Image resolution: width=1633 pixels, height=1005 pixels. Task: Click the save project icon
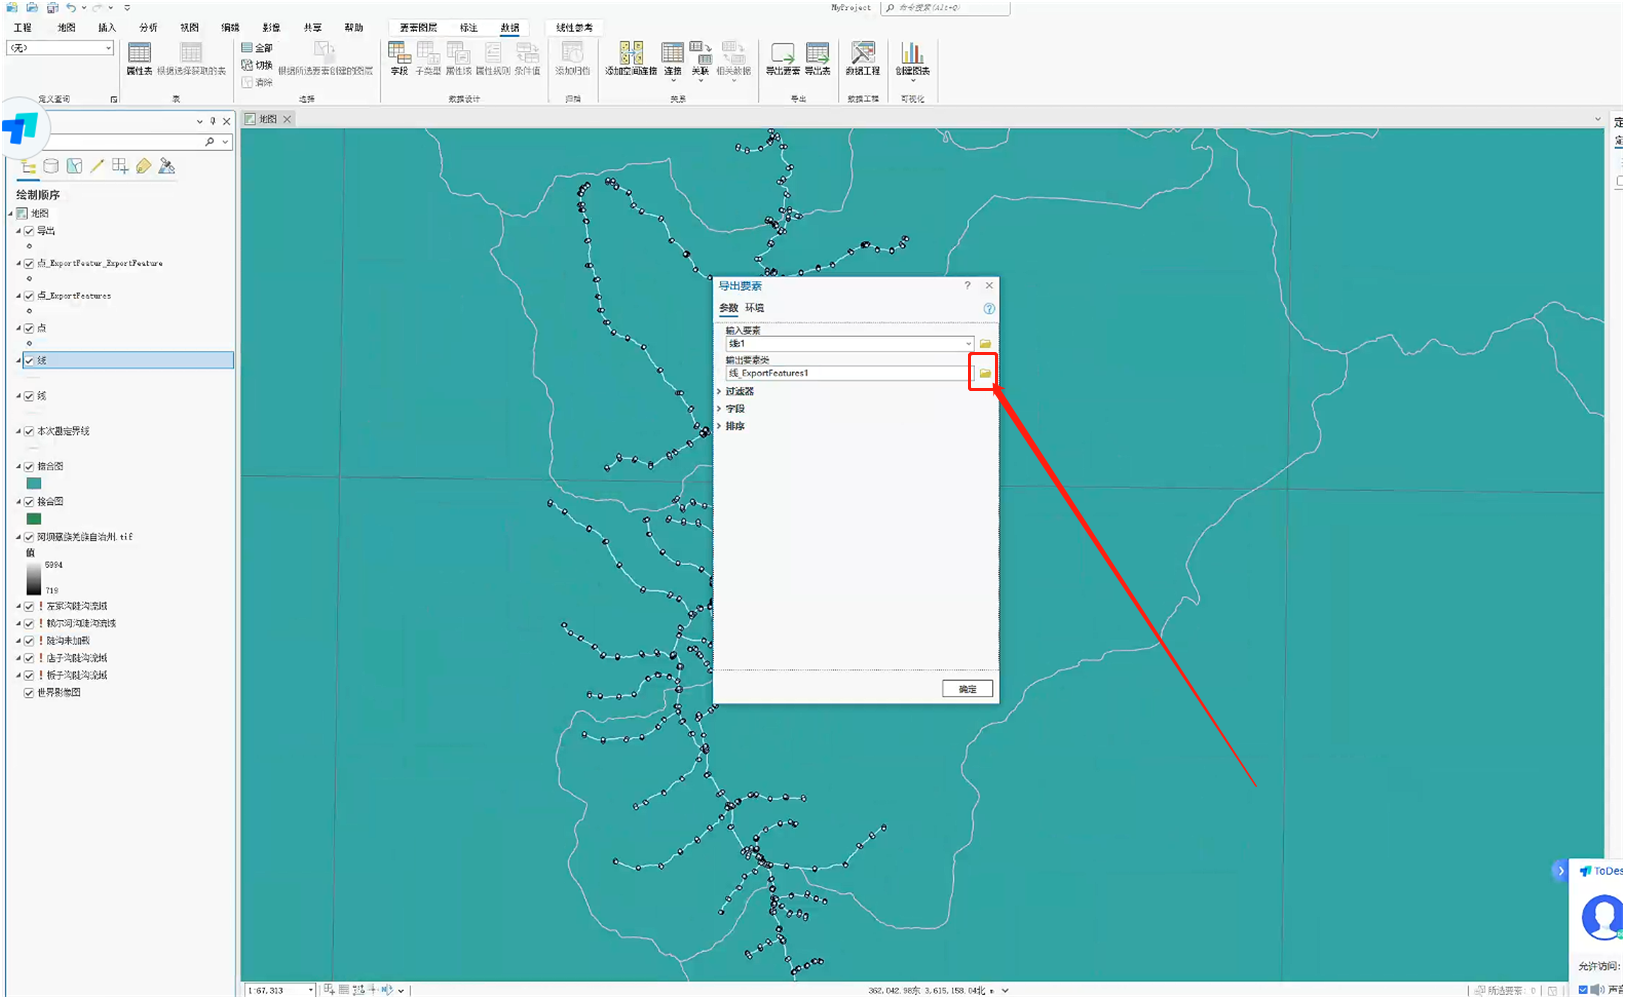52,8
